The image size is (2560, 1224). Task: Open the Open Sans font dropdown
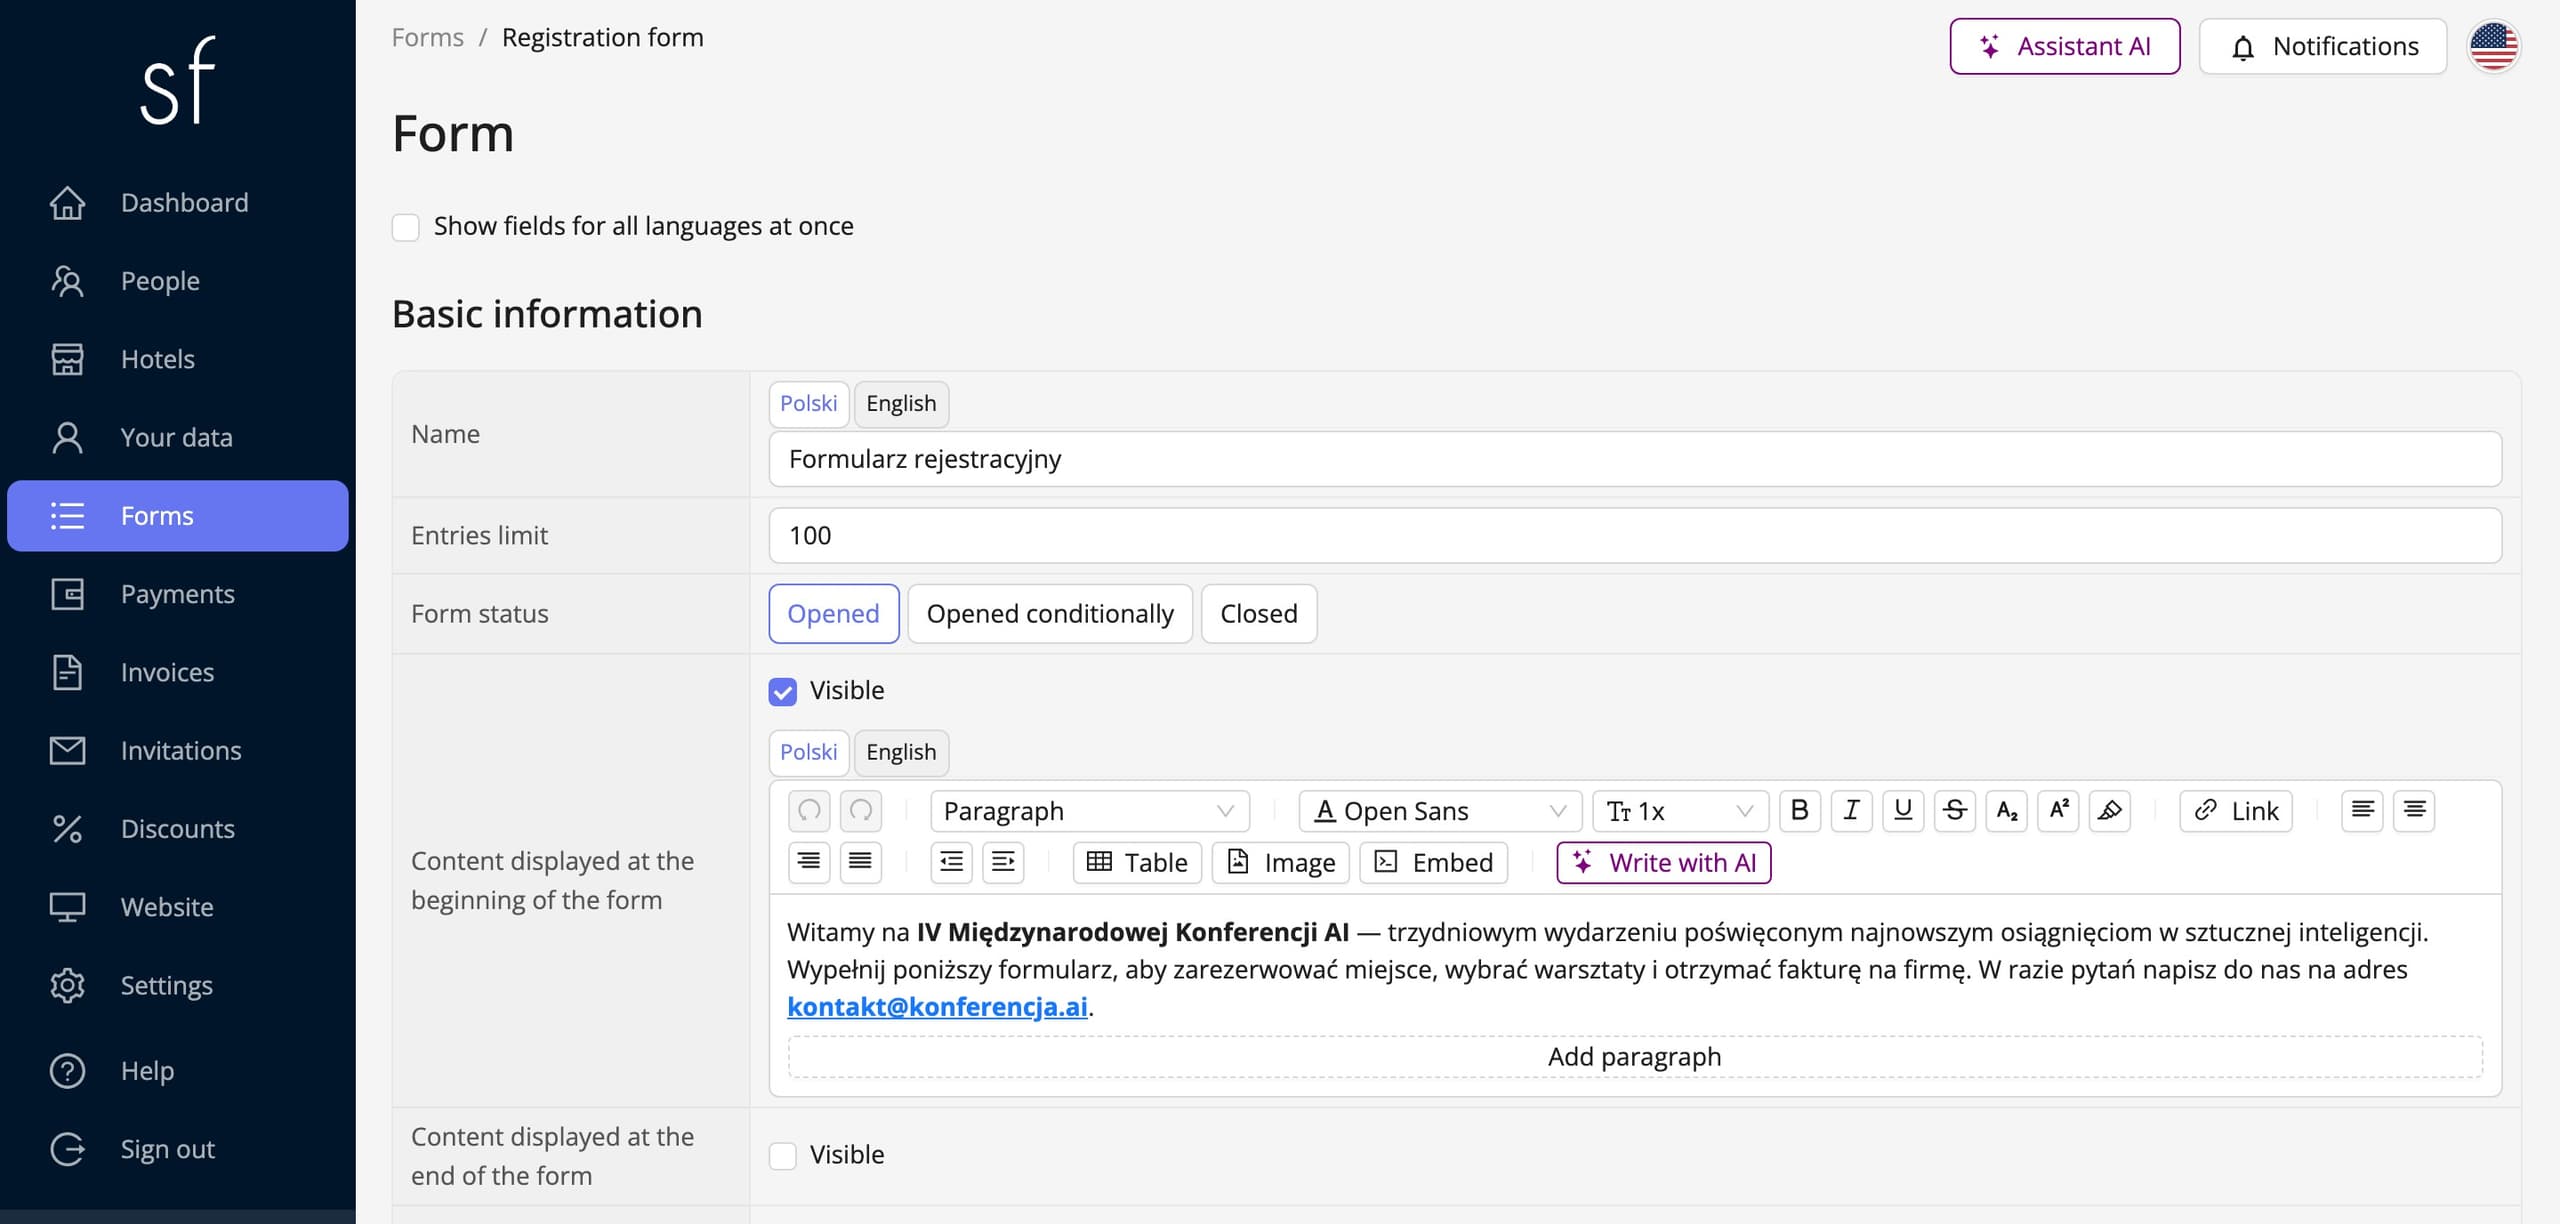point(1440,811)
